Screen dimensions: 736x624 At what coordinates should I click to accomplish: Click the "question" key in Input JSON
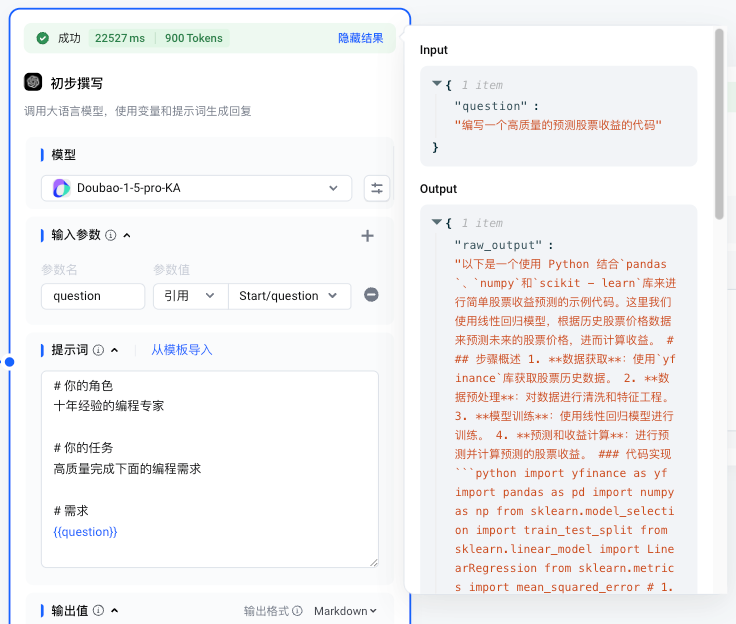click(491, 106)
